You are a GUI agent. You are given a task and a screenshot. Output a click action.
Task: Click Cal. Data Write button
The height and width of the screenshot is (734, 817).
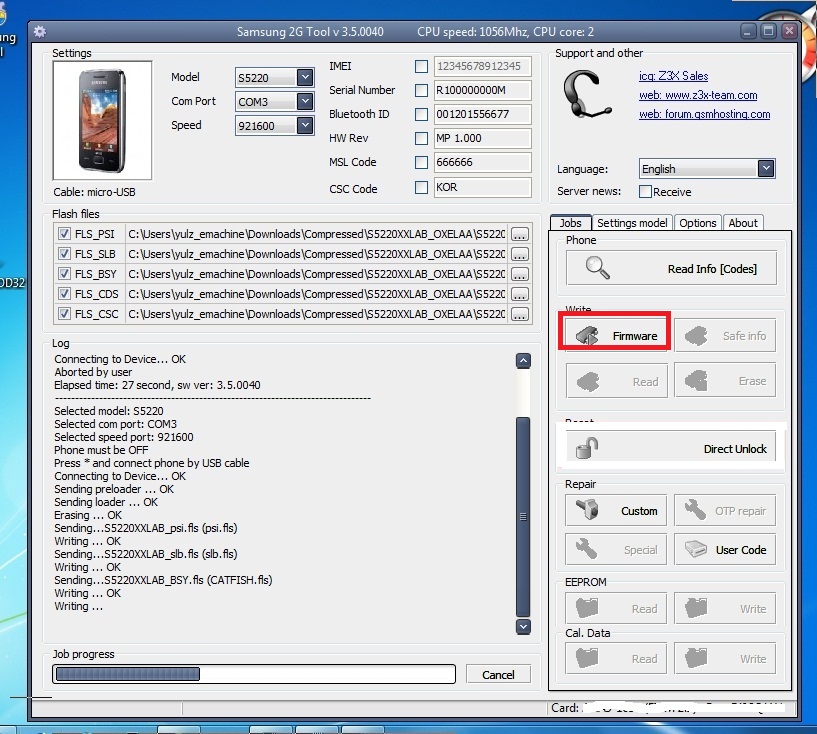pos(725,658)
